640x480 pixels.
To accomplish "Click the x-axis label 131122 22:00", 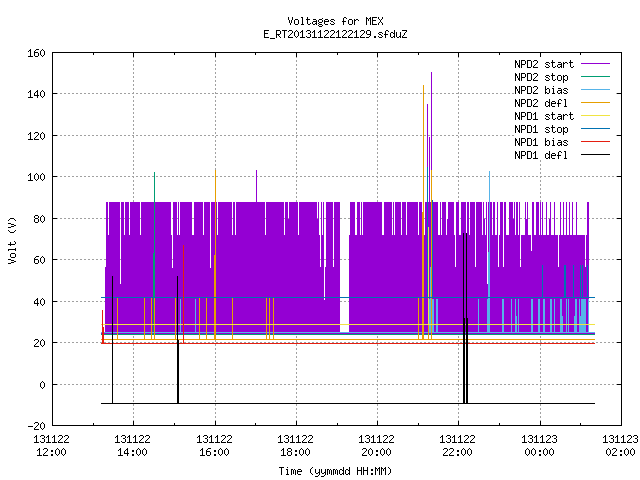I will click(457, 446).
